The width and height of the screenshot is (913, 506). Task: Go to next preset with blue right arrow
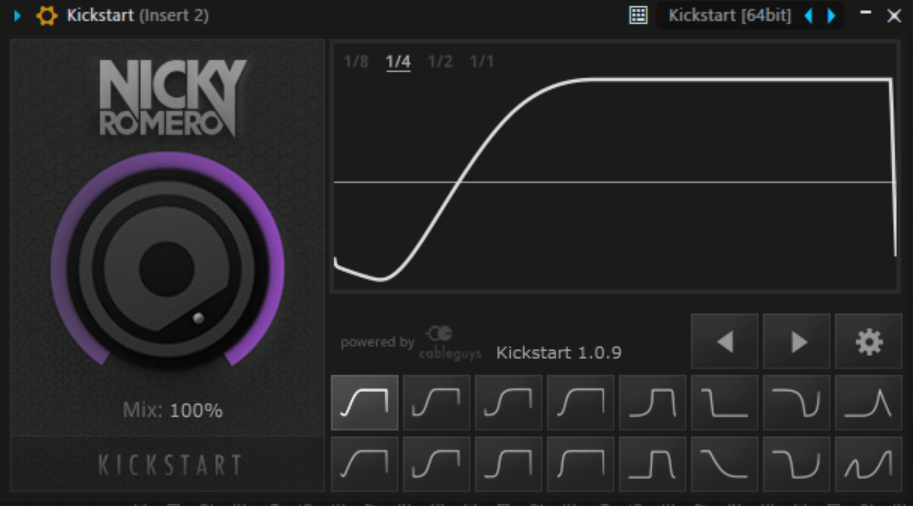coord(831,16)
